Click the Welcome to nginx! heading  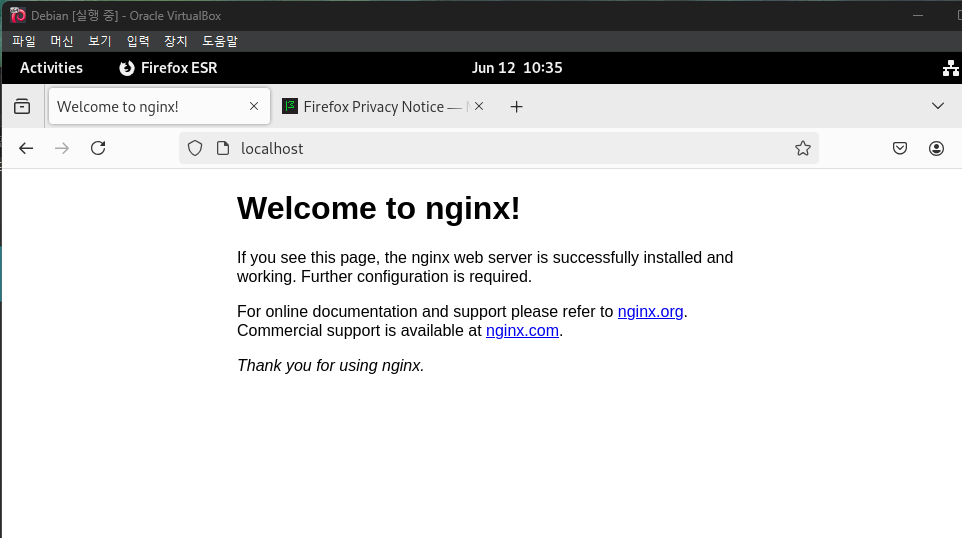point(379,209)
